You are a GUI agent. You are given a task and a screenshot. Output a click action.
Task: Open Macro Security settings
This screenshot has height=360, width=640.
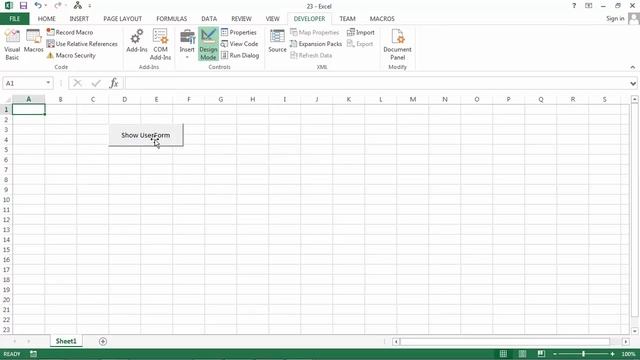(71, 55)
